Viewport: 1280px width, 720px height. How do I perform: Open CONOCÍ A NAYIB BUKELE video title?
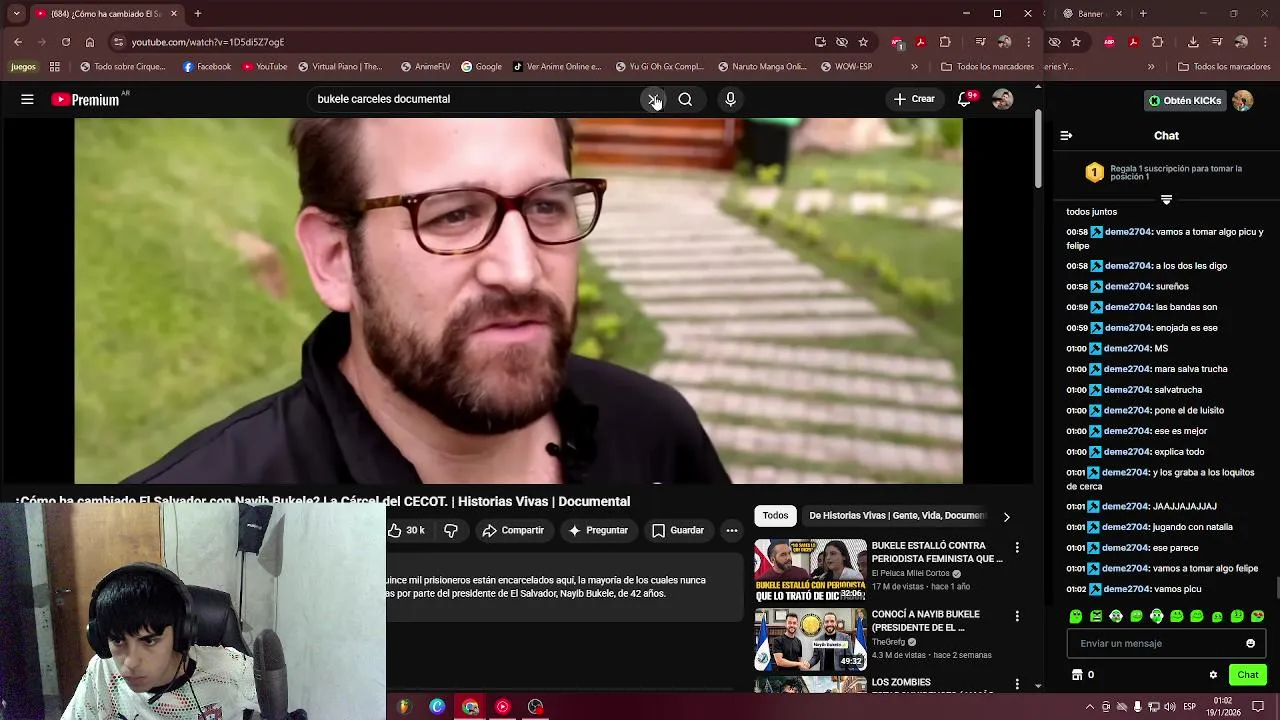click(x=925, y=621)
